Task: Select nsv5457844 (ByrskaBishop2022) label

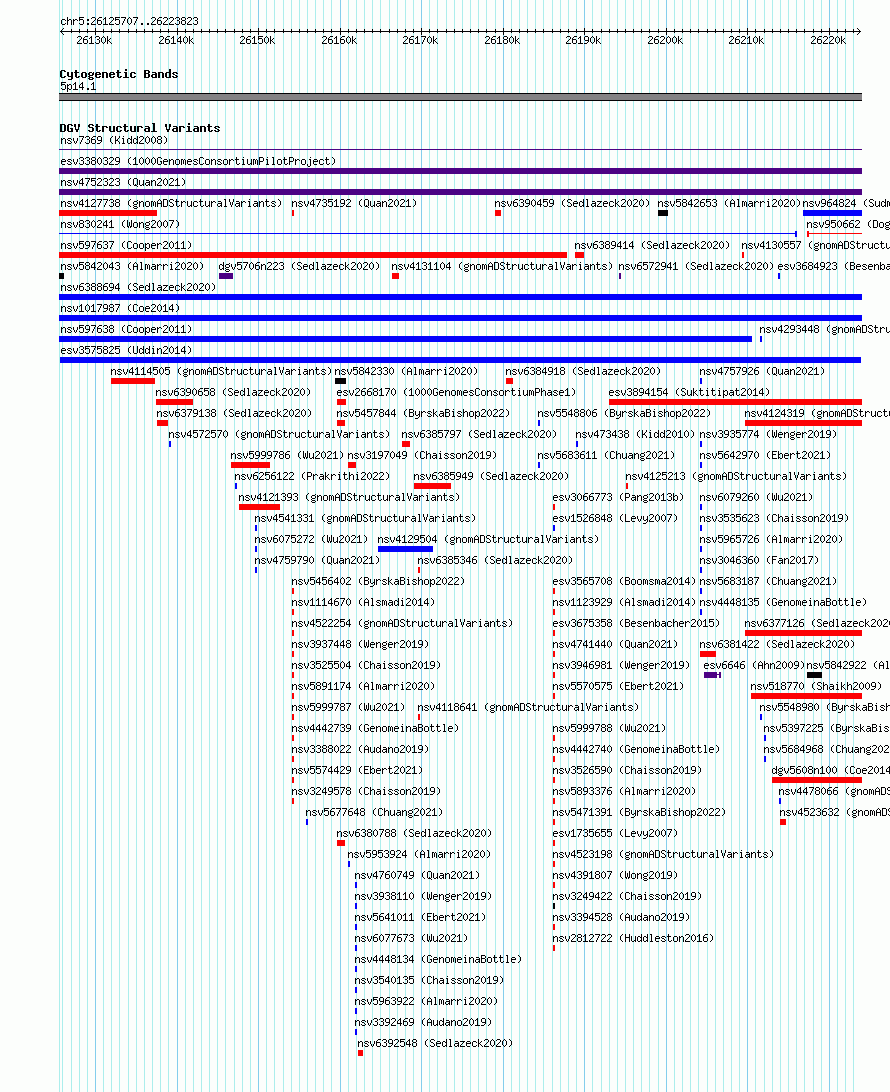Action: [x=423, y=412]
